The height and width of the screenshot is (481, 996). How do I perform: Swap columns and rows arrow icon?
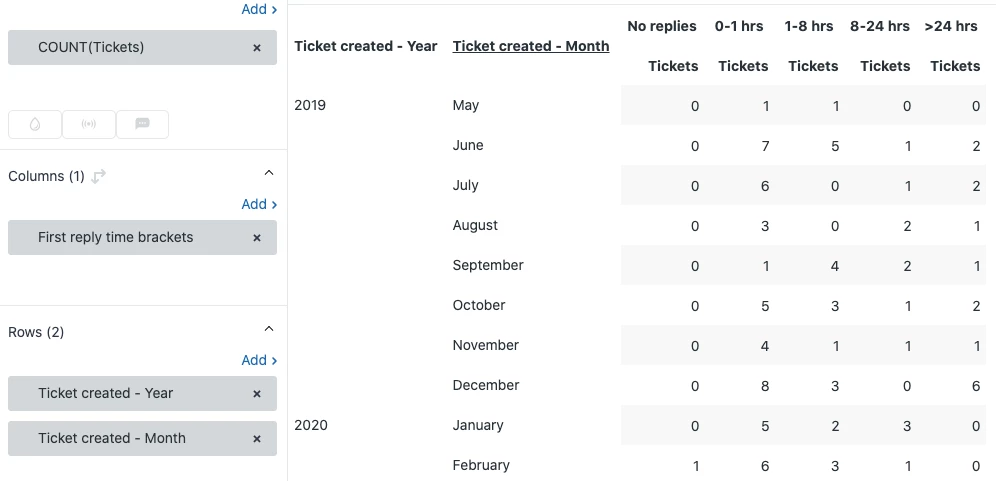pos(98,176)
